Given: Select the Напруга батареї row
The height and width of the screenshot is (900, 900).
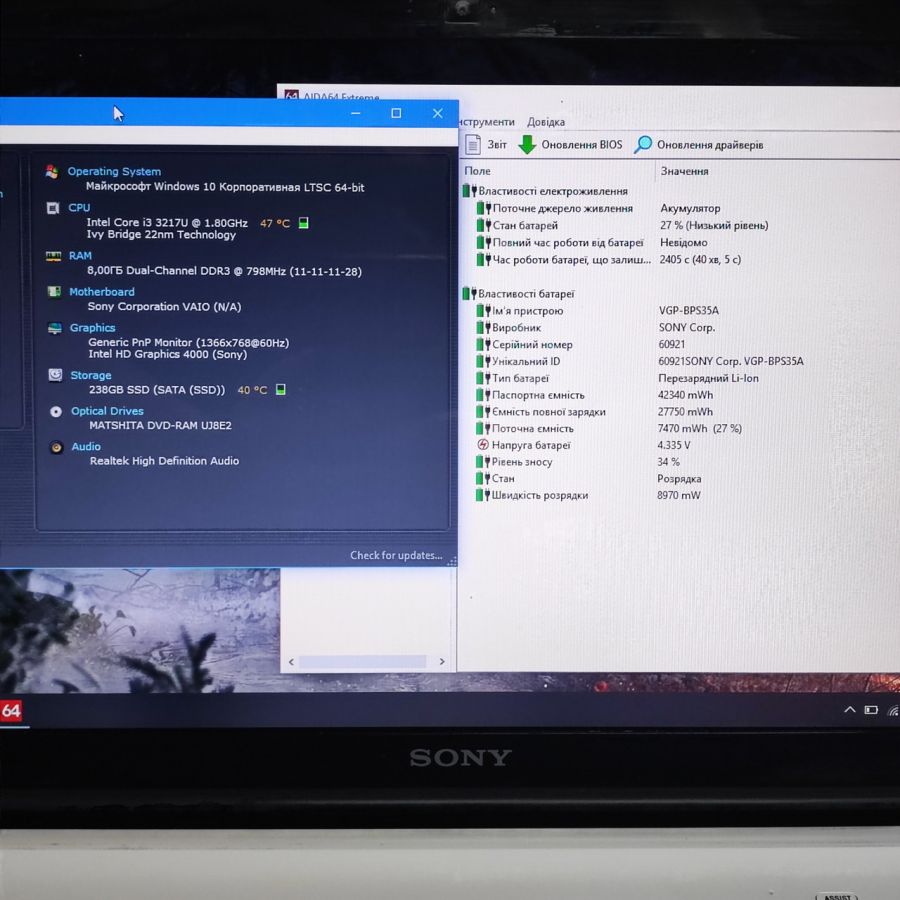Looking at the screenshot, I should pyautogui.click(x=583, y=445).
